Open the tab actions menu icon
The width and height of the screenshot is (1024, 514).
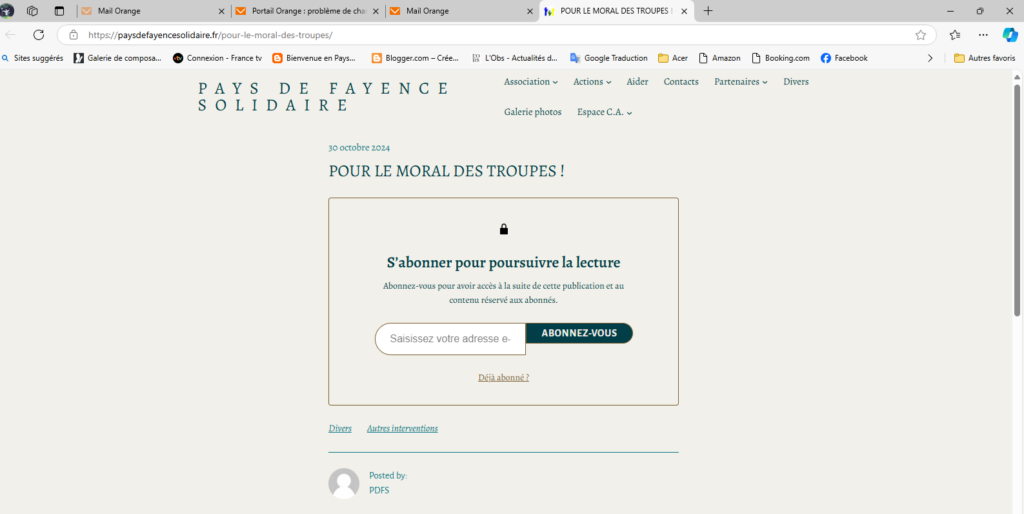59,11
